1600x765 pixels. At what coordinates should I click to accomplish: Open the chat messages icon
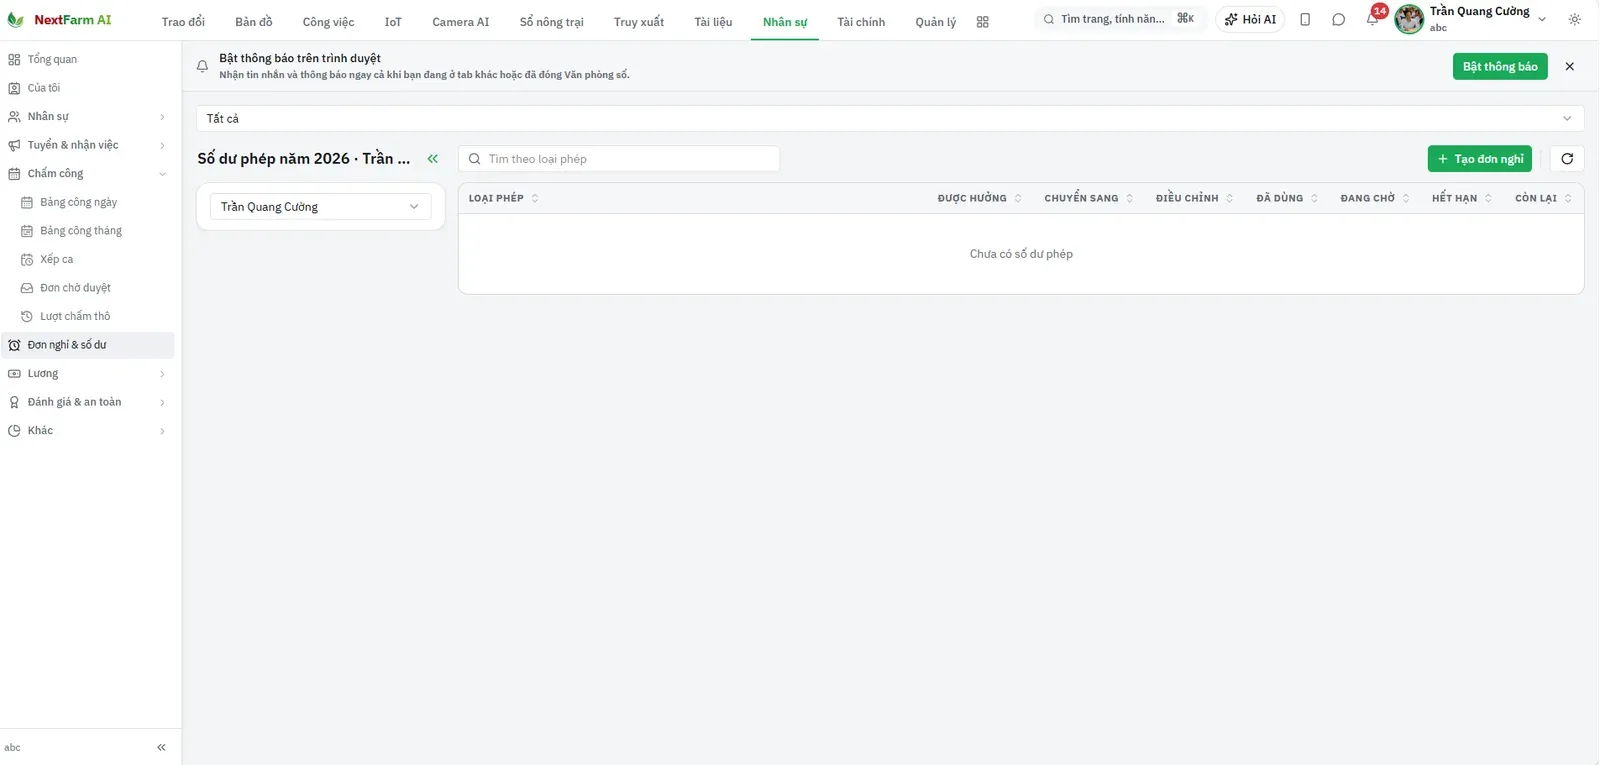point(1338,19)
